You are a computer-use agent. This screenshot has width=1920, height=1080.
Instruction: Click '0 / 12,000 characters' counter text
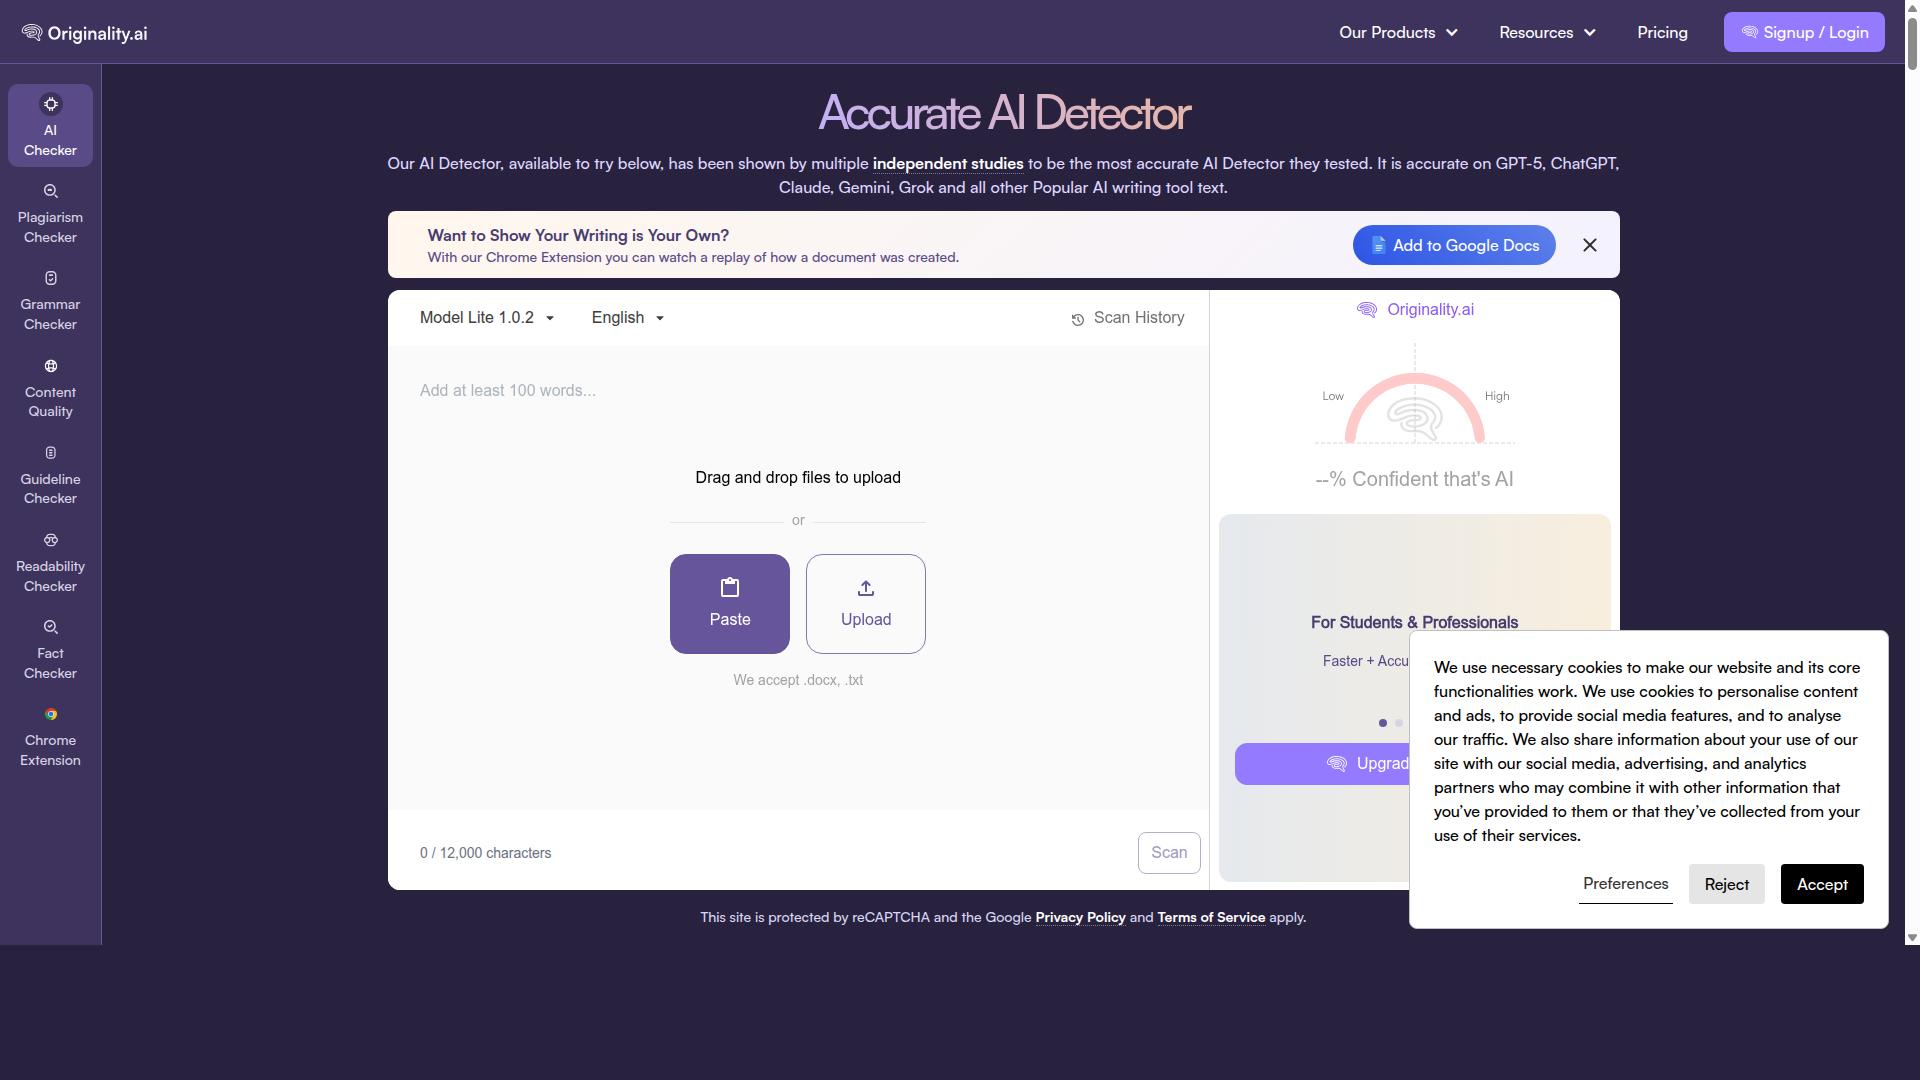[x=485, y=853]
